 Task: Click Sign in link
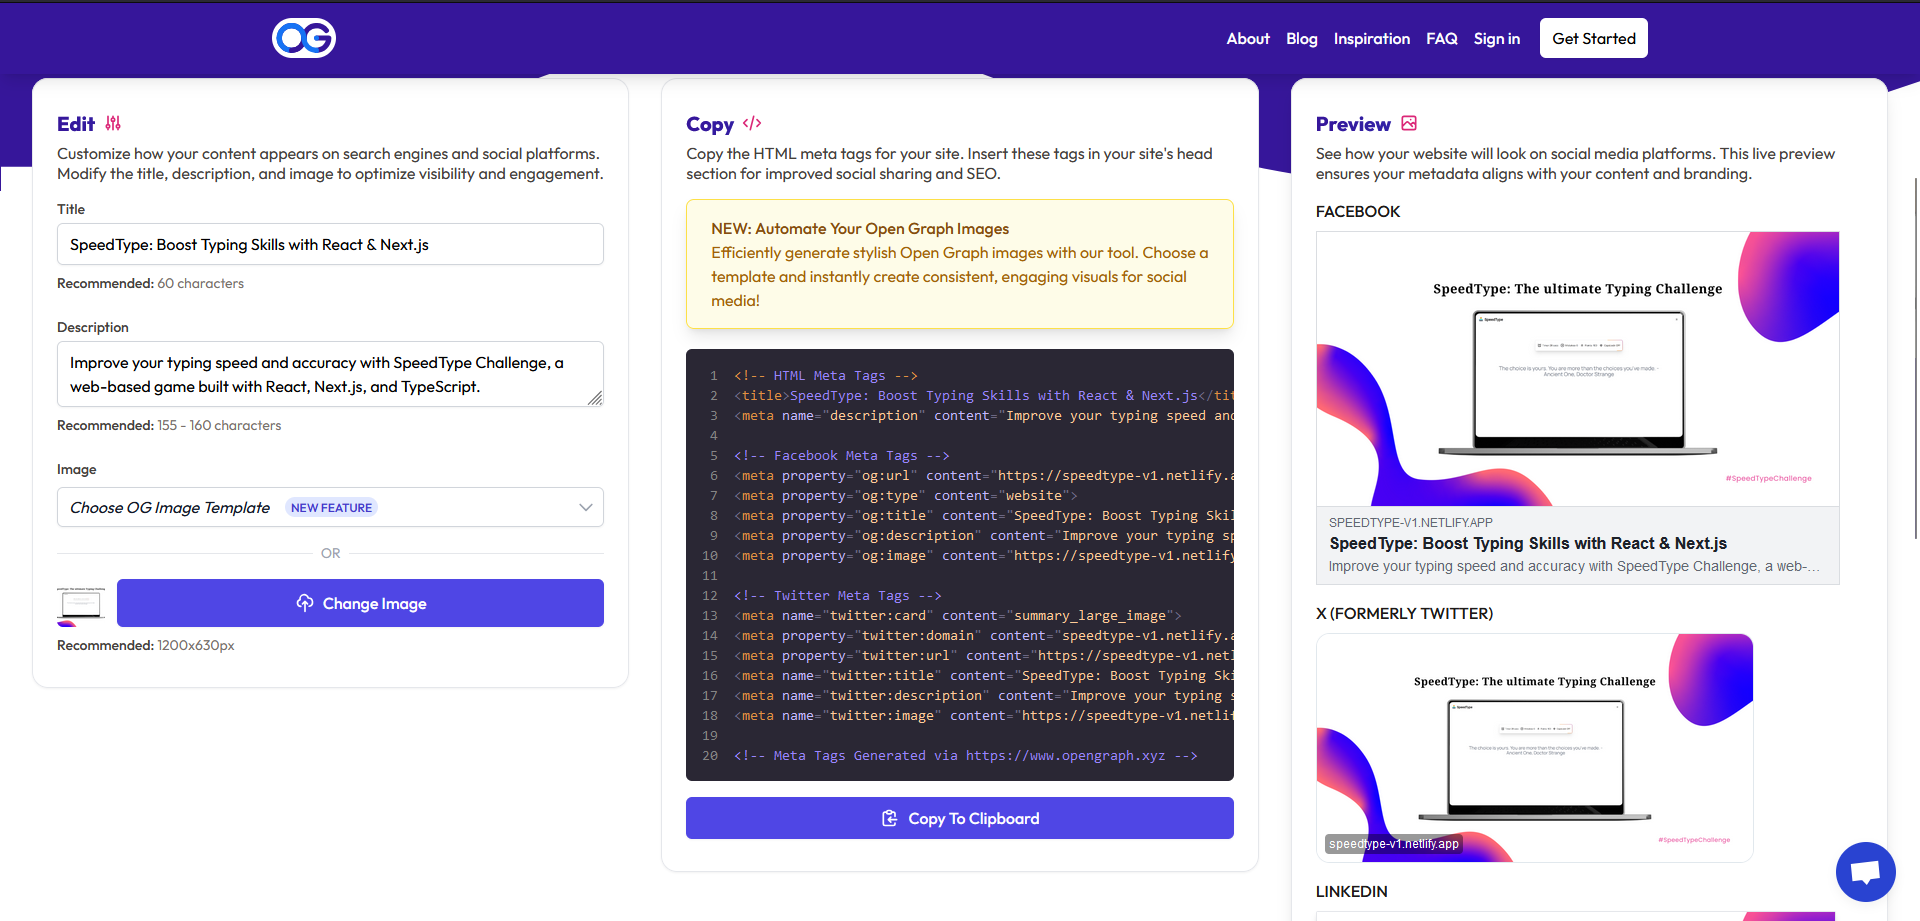point(1496,39)
